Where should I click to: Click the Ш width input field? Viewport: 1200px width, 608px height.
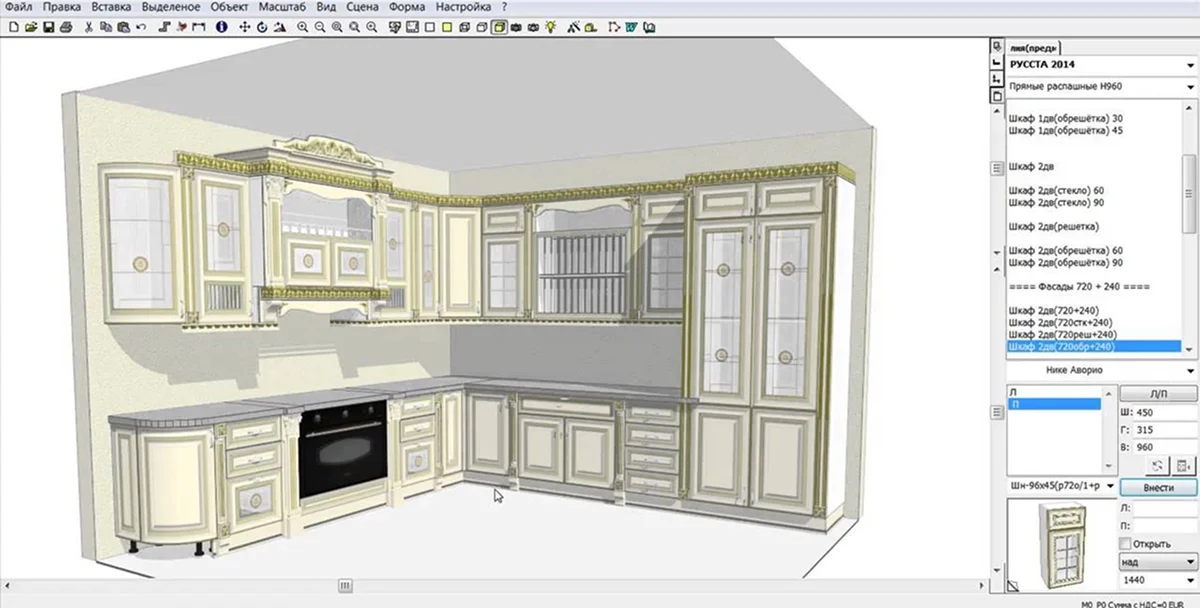(x=1166, y=412)
